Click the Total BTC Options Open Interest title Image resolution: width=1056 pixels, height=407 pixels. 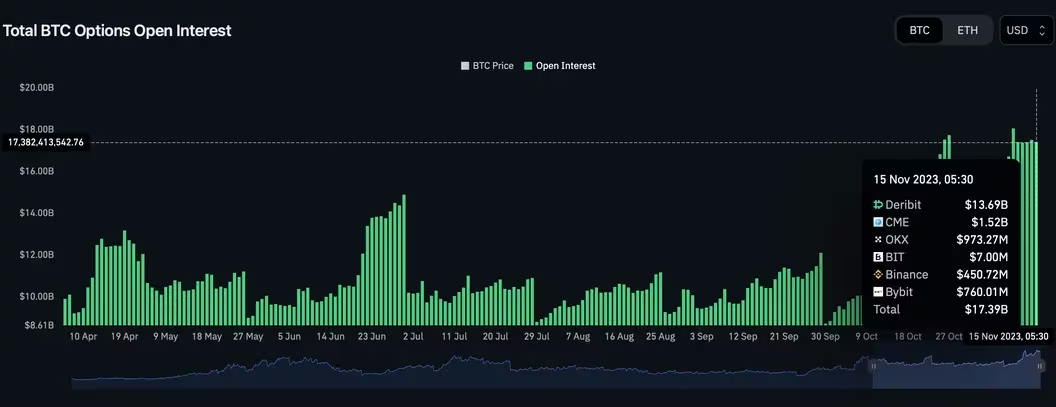(117, 31)
